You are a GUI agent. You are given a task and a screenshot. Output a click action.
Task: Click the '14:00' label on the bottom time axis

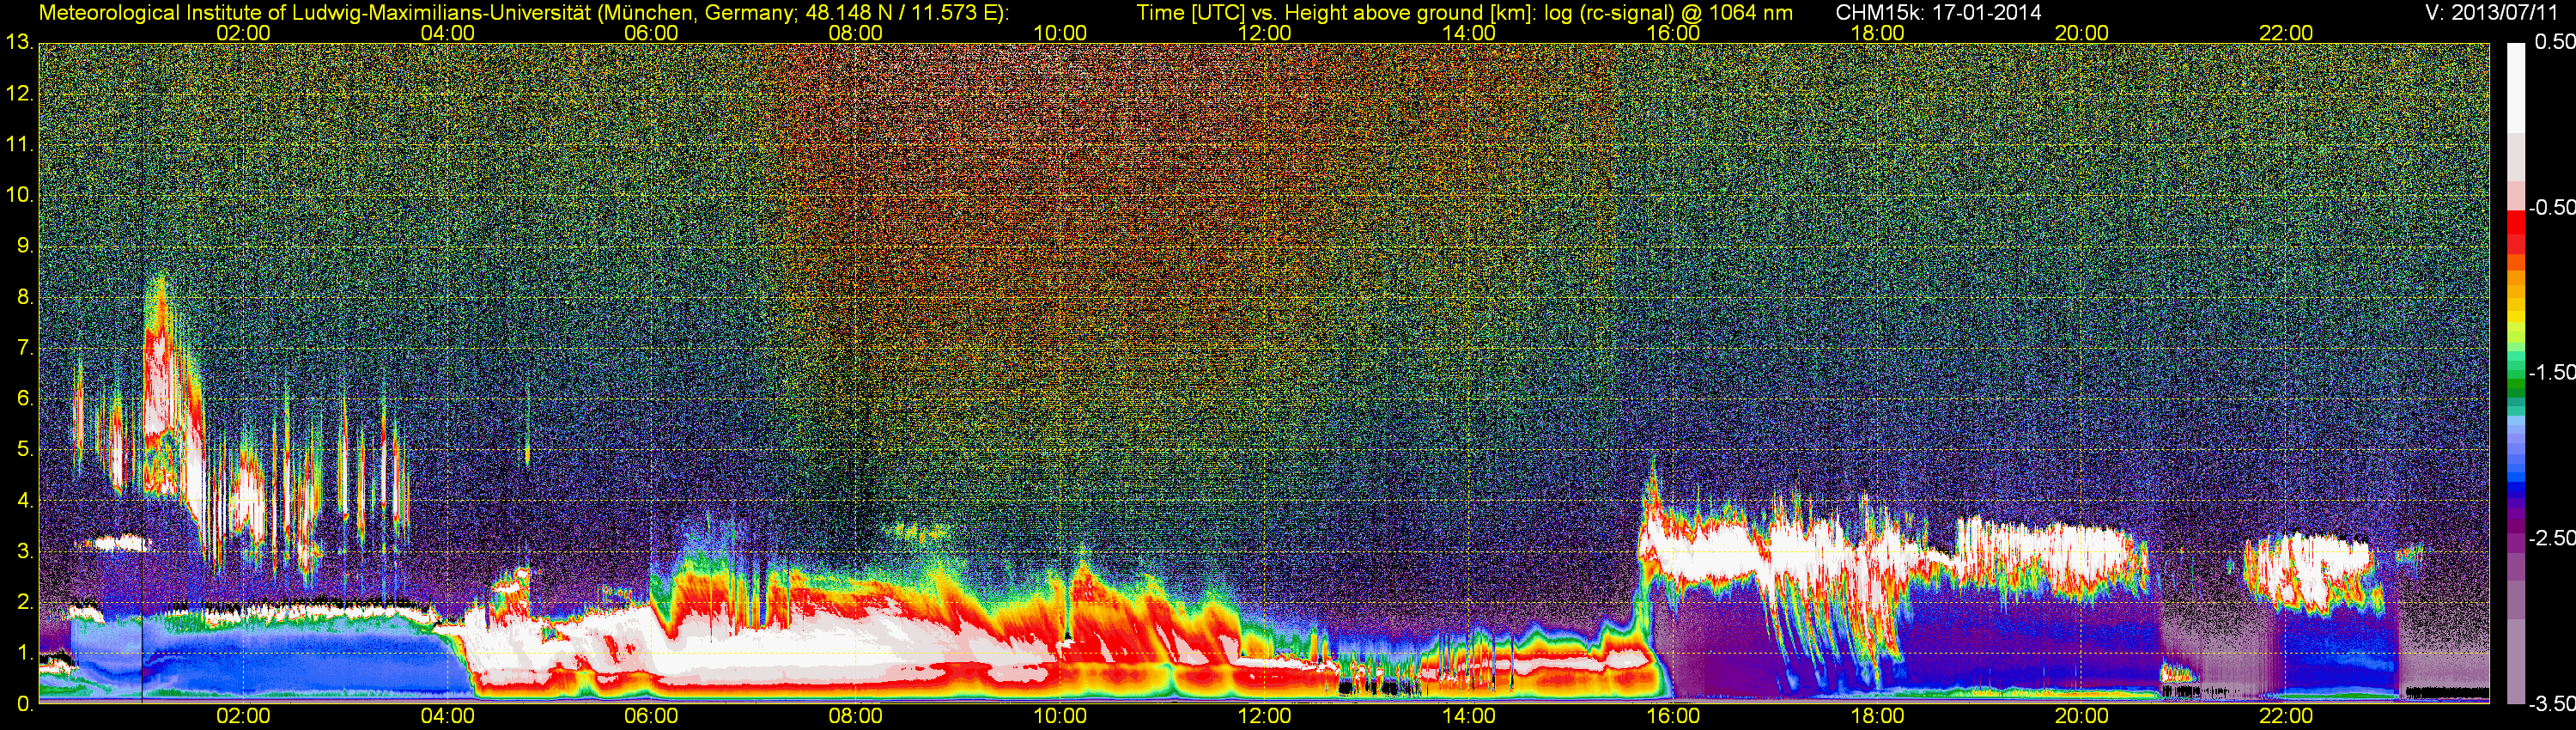click(x=1469, y=716)
